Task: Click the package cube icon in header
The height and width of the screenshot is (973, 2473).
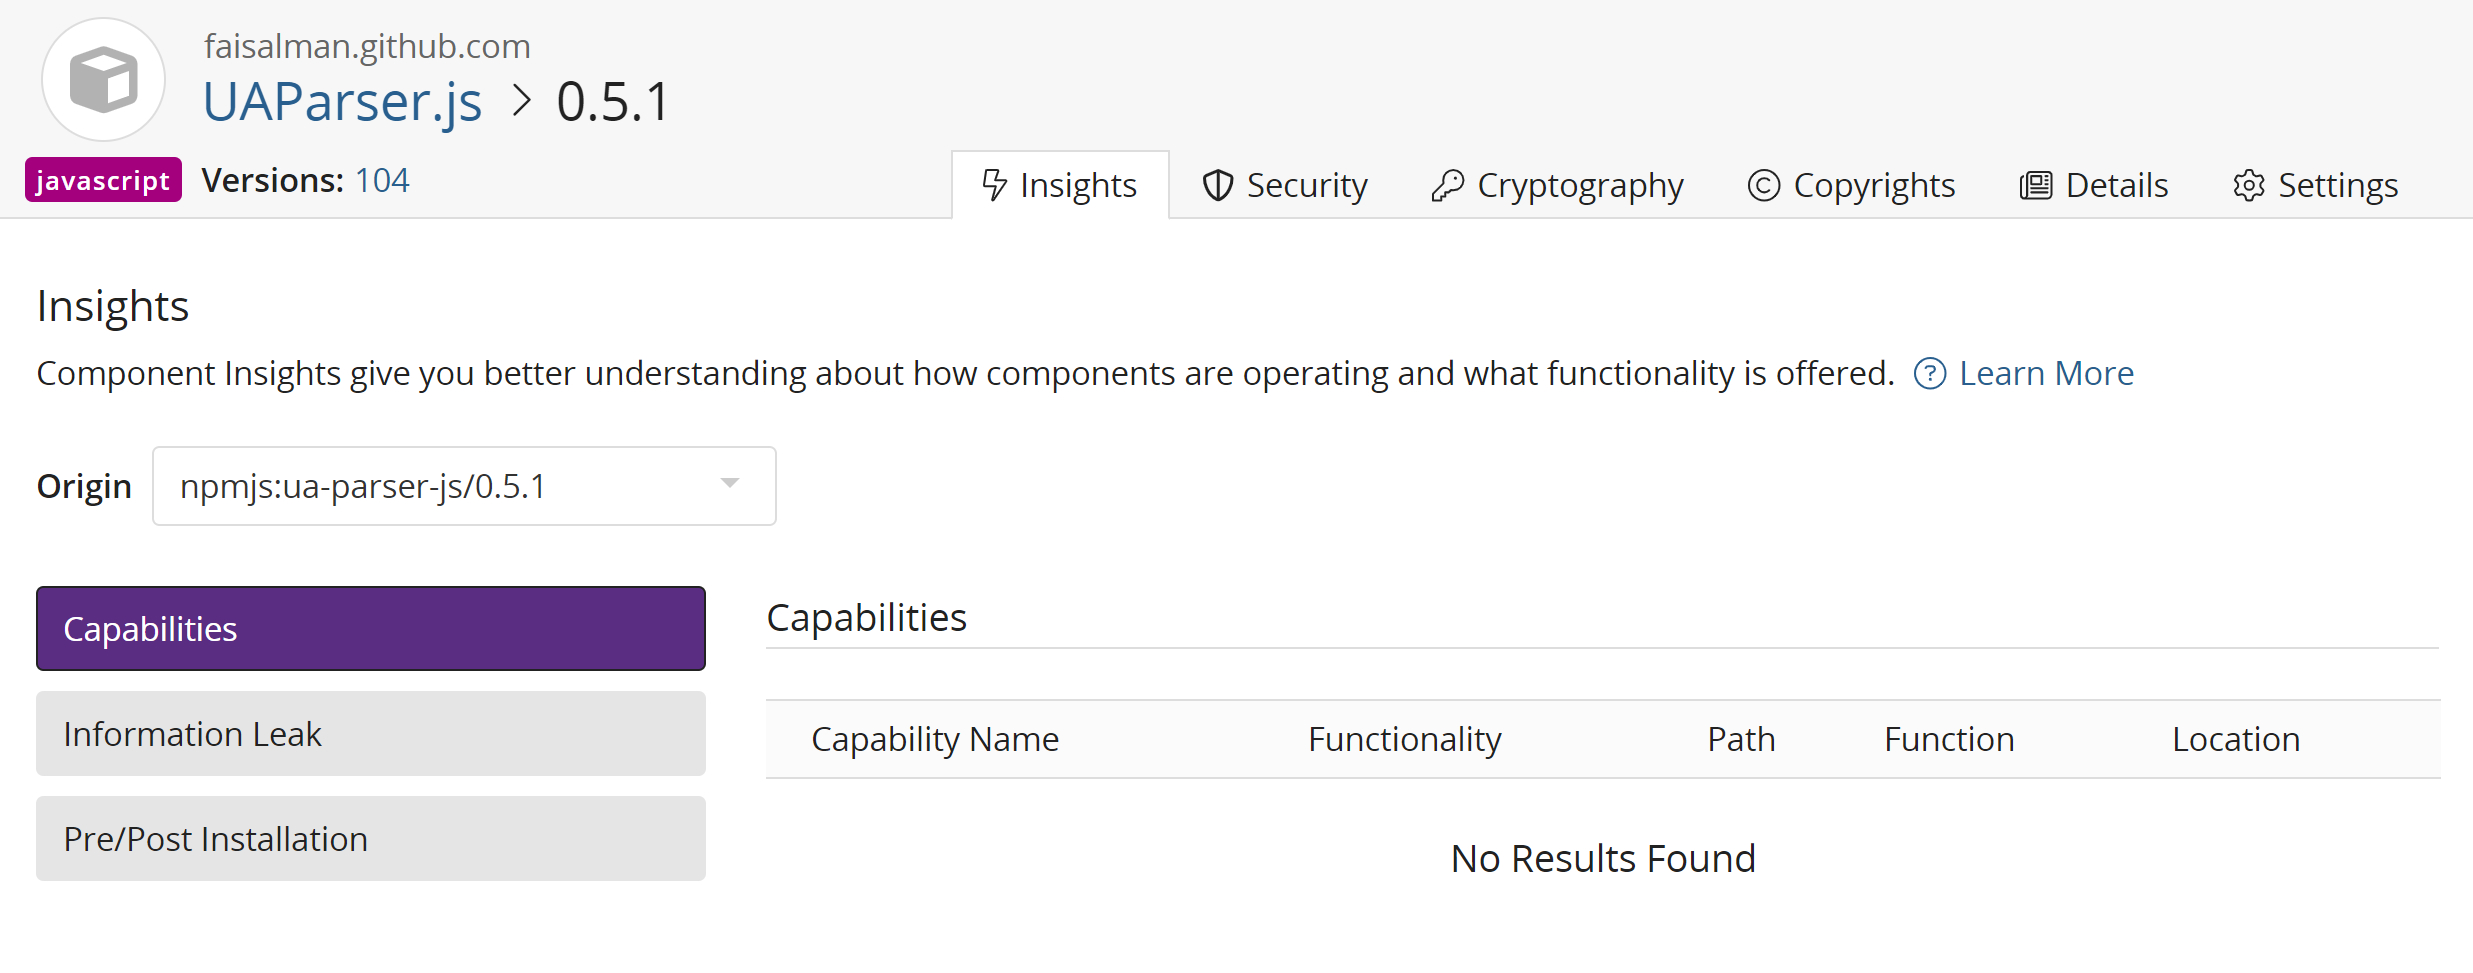Action: click(x=103, y=79)
